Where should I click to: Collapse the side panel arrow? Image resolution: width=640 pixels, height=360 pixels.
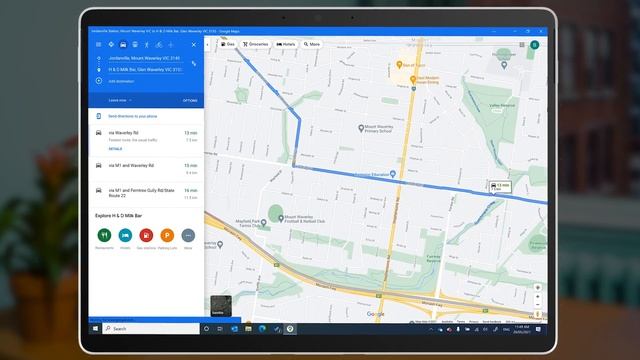tap(207, 44)
